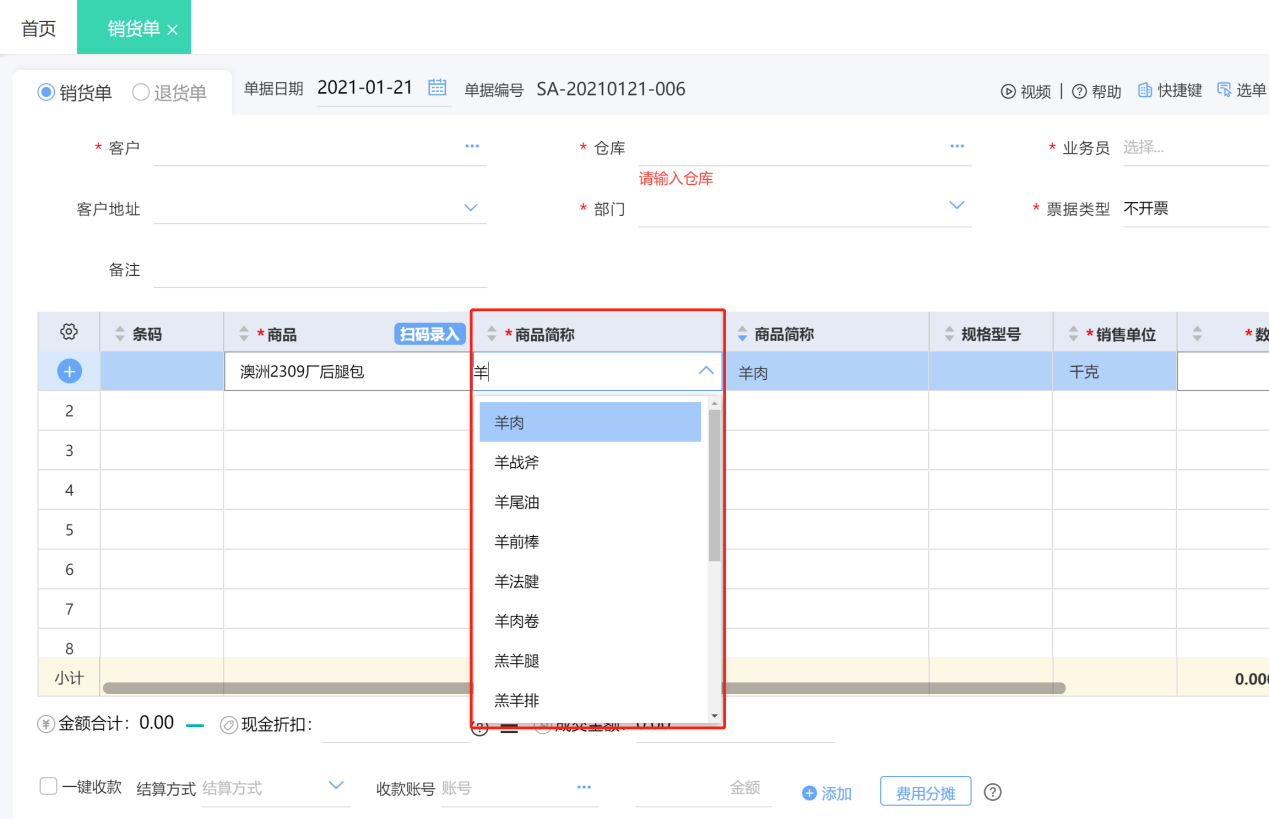
Task: Collapse the 商品简称 dropdown chevron
Action: [706, 370]
